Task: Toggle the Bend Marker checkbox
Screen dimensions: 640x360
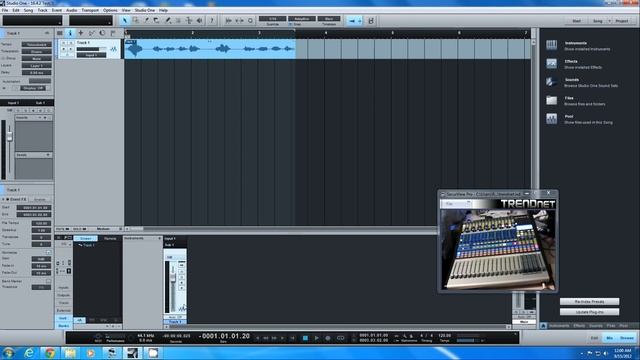Action: click(48, 281)
